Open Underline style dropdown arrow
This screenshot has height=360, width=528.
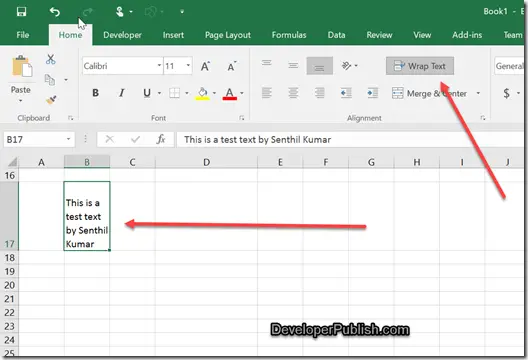pos(160,93)
